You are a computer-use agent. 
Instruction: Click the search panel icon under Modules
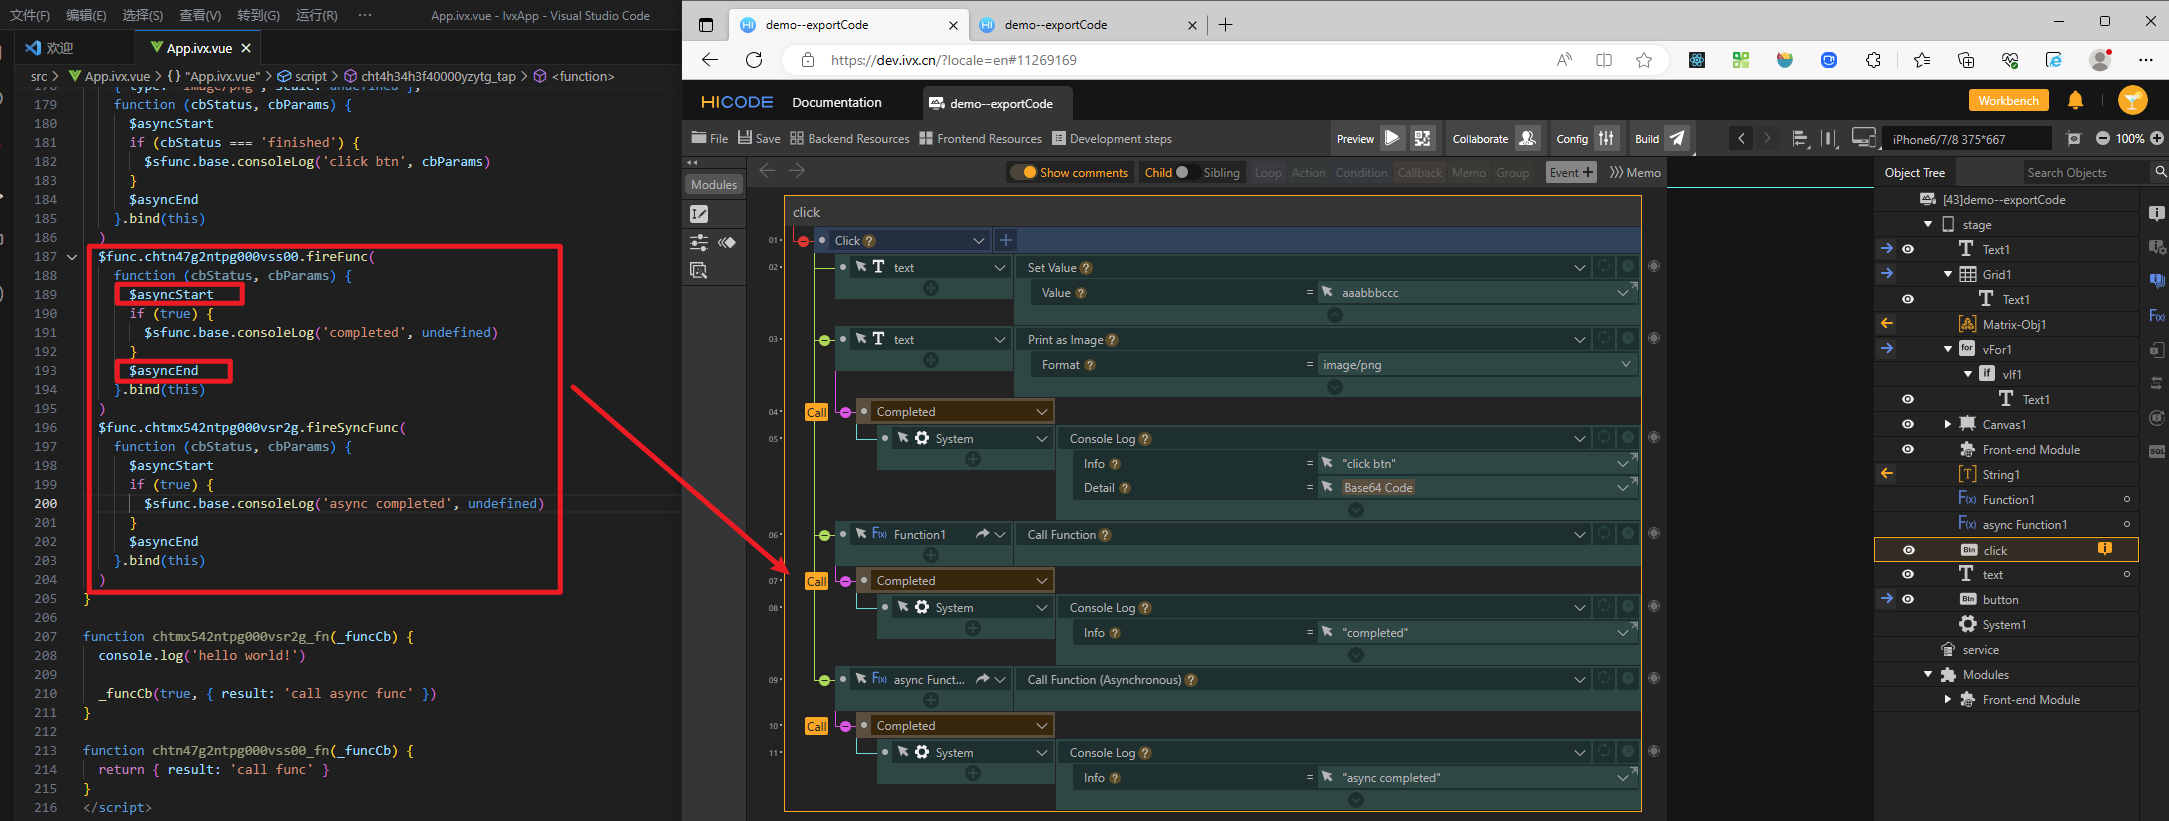699,270
